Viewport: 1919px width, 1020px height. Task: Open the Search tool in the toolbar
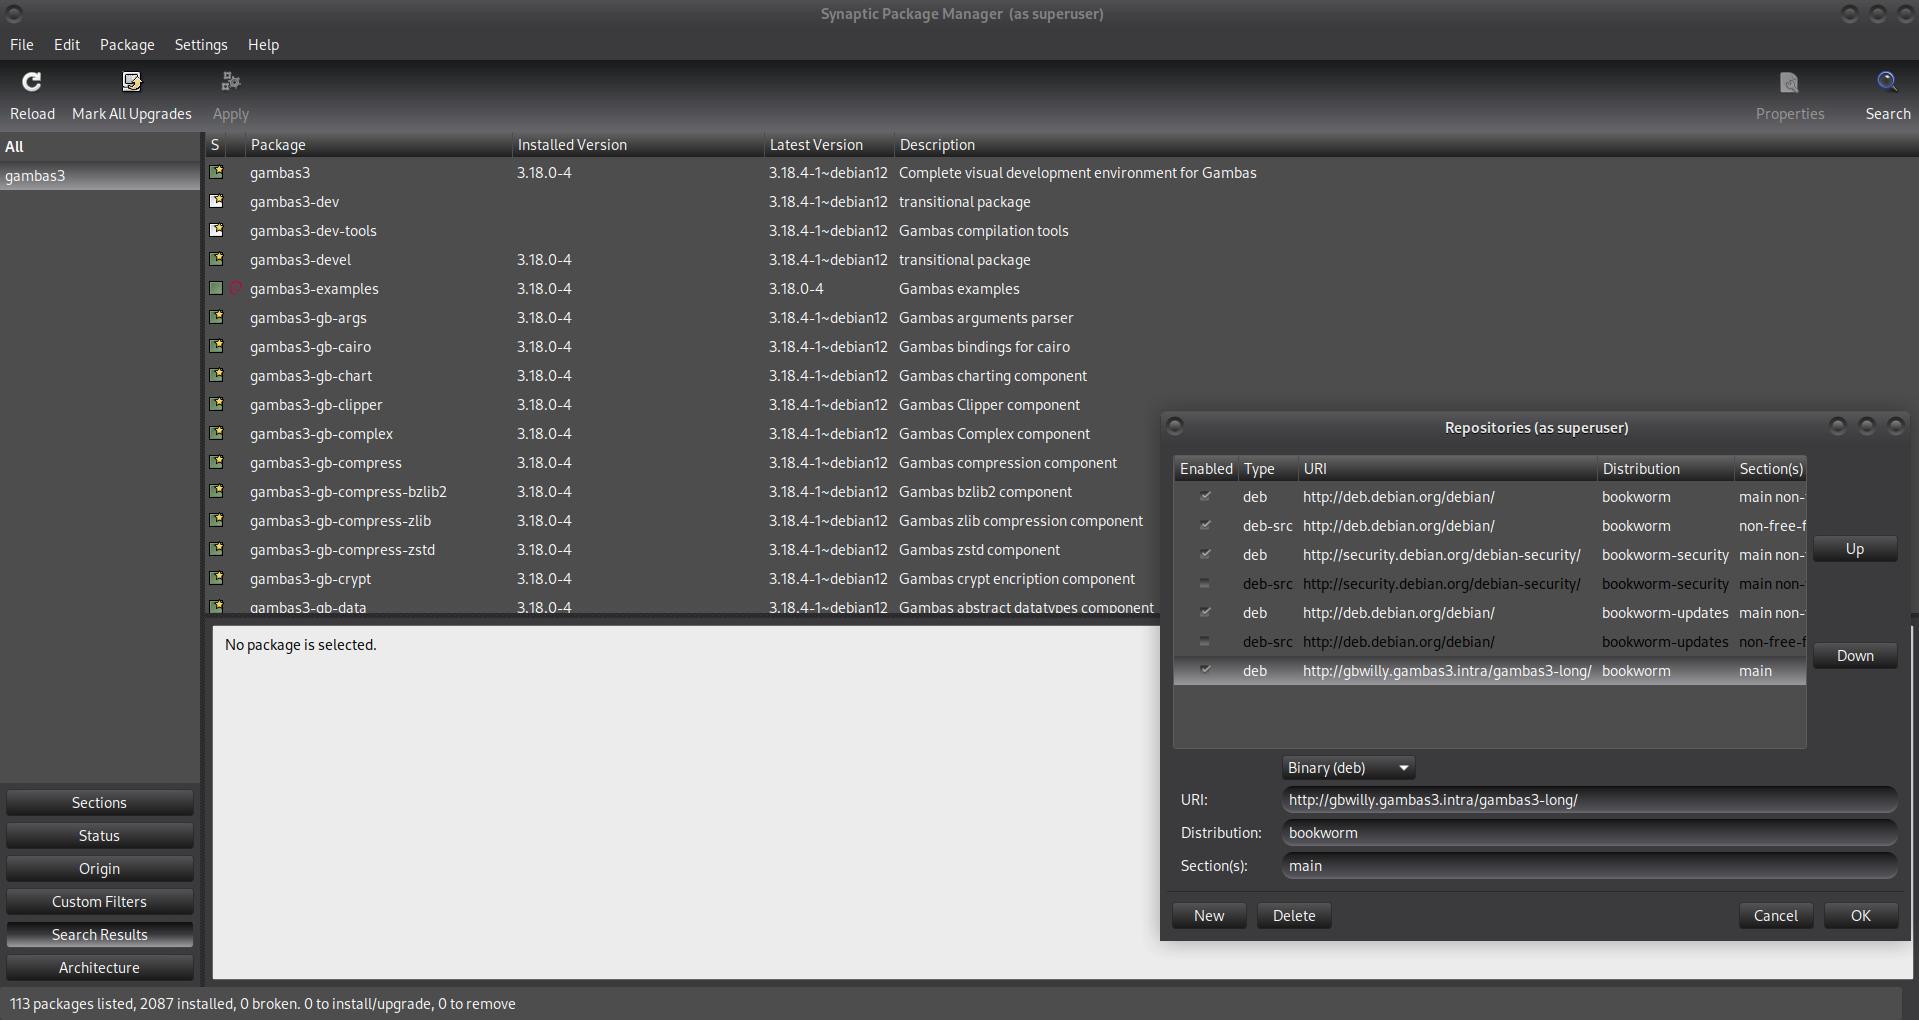pos(1886,82)
